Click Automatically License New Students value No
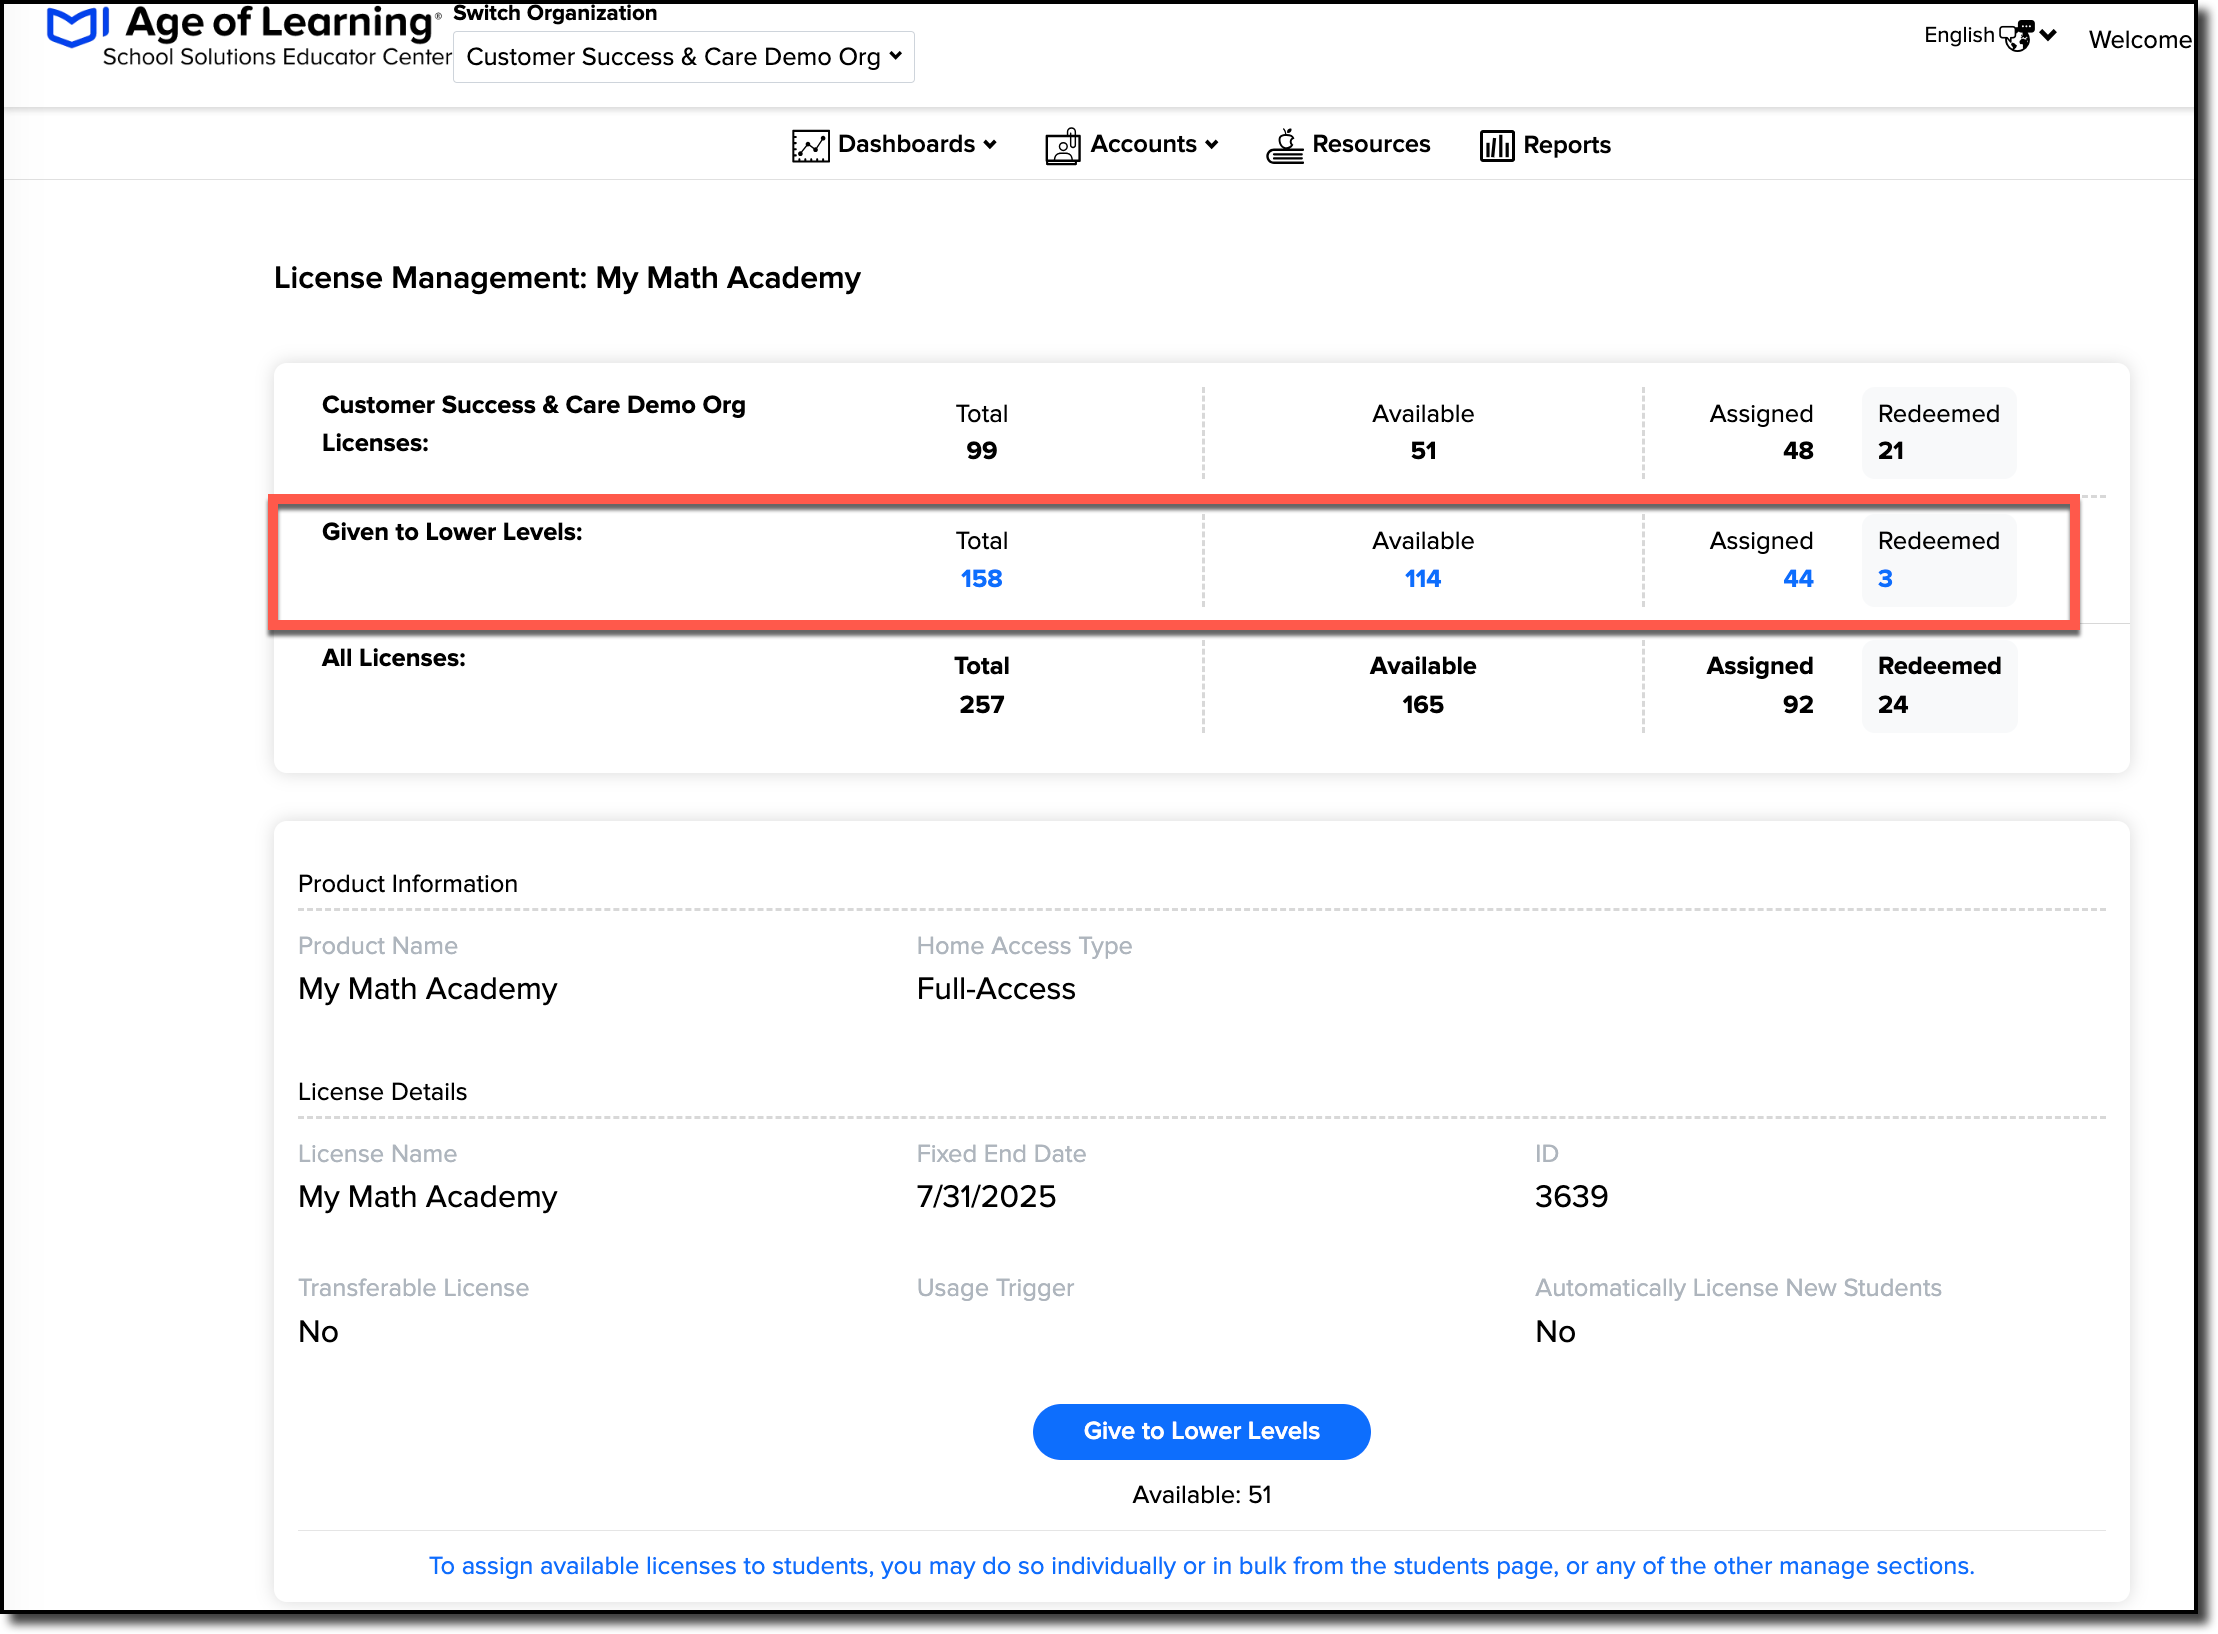This screenshot has height=1634, width=2218. pyautogui.click(x=1555, y=1332)
